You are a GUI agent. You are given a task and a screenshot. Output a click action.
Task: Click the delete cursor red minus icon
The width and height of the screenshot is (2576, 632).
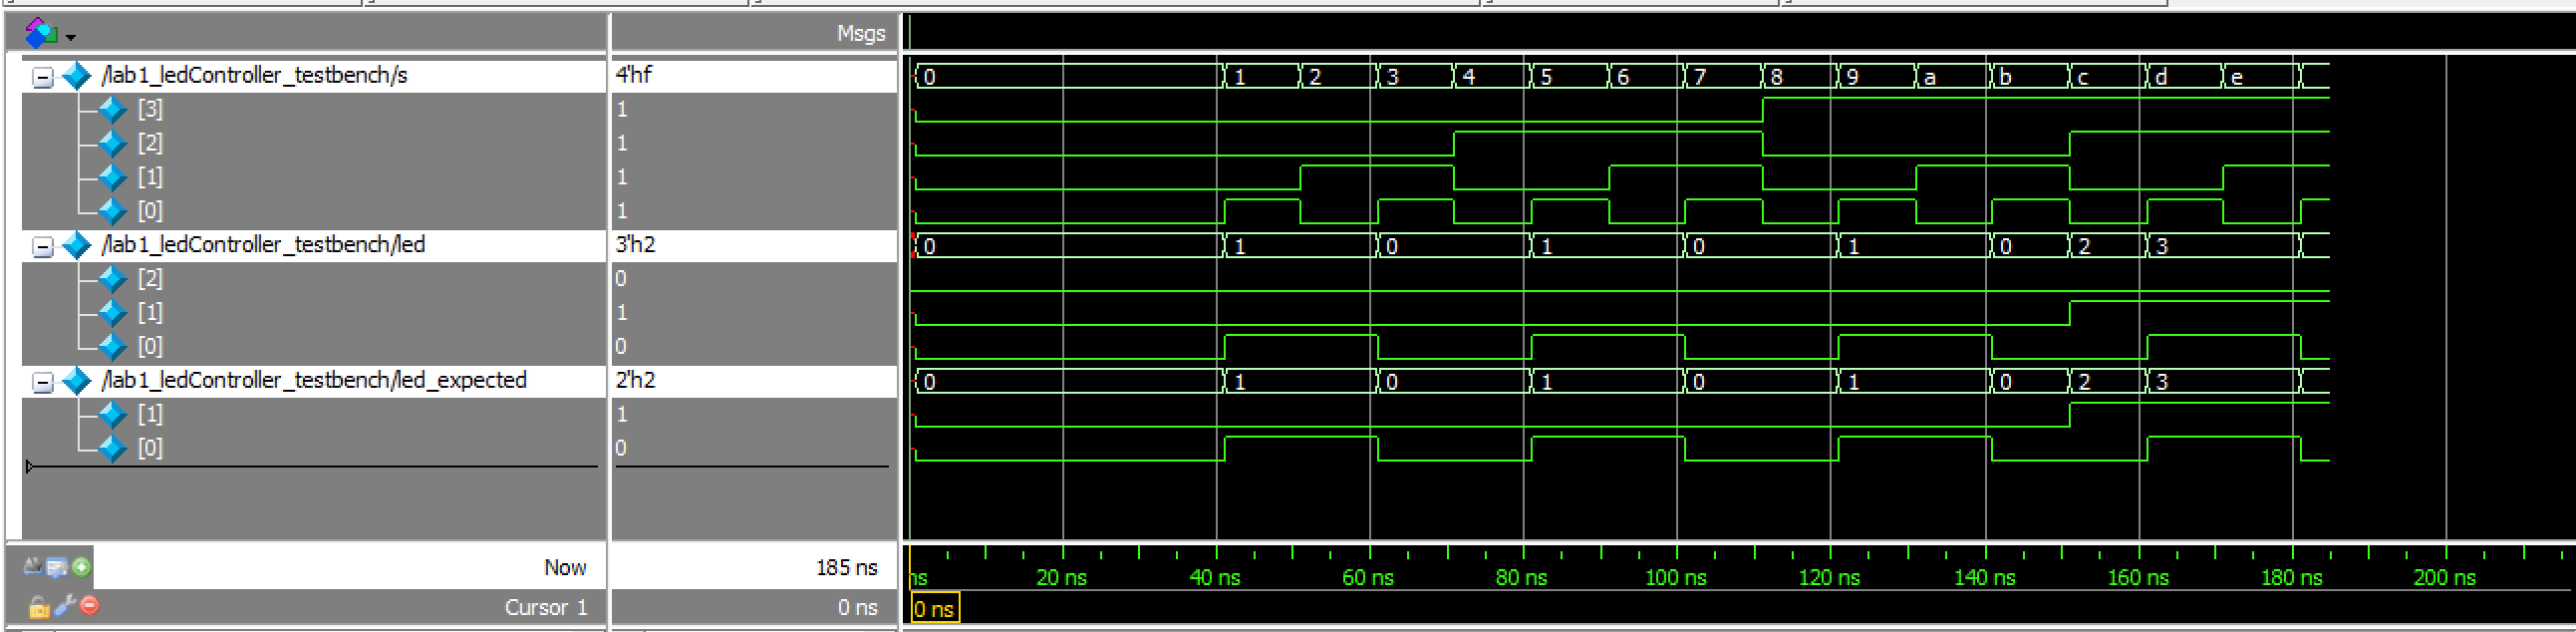(x=90, y=605)
